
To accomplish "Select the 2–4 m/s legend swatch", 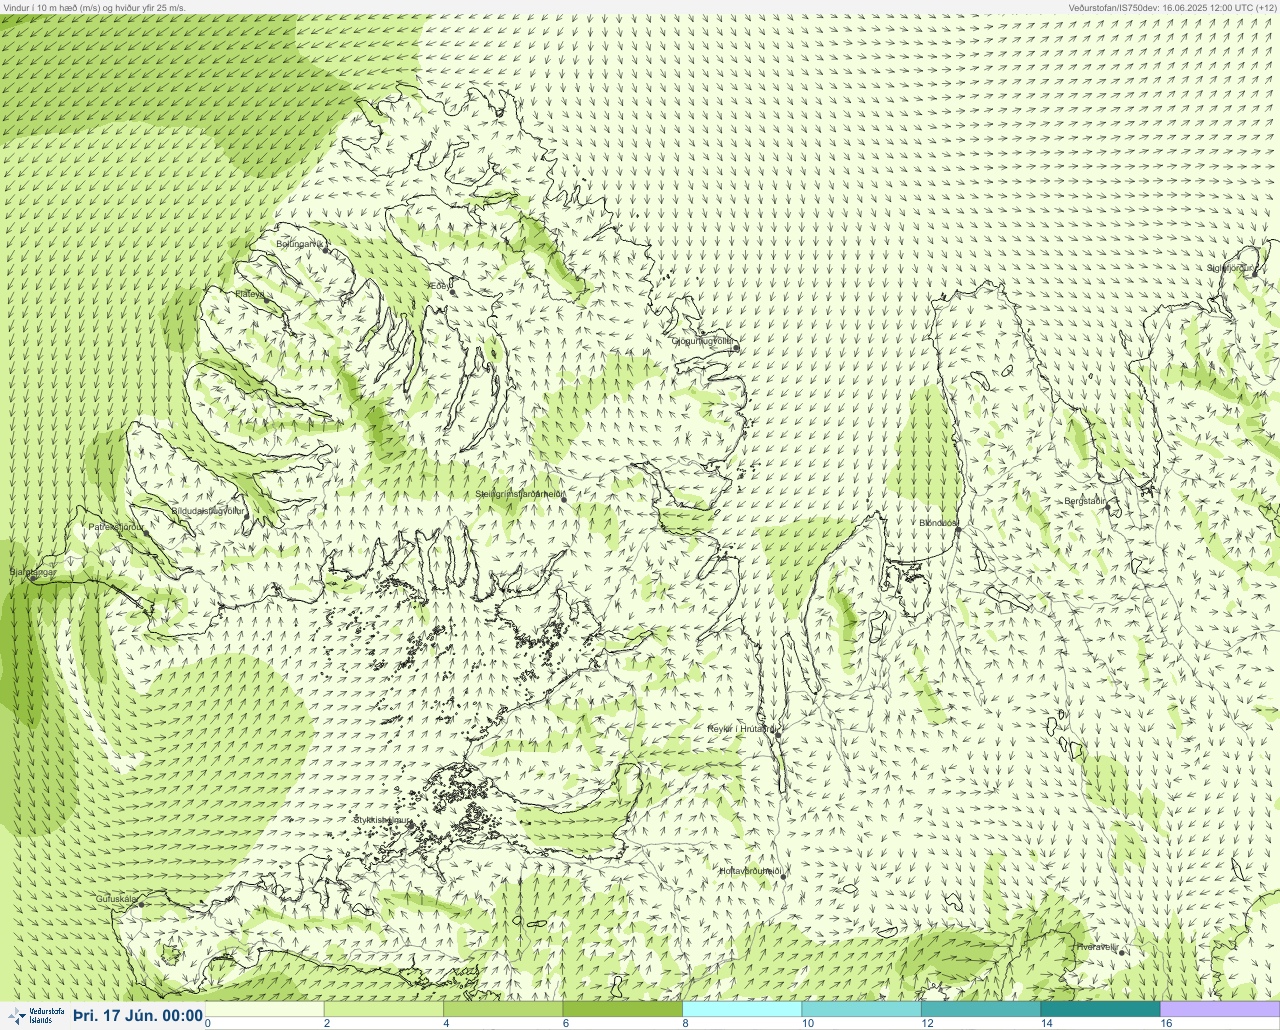I will tap(384, 1009).
